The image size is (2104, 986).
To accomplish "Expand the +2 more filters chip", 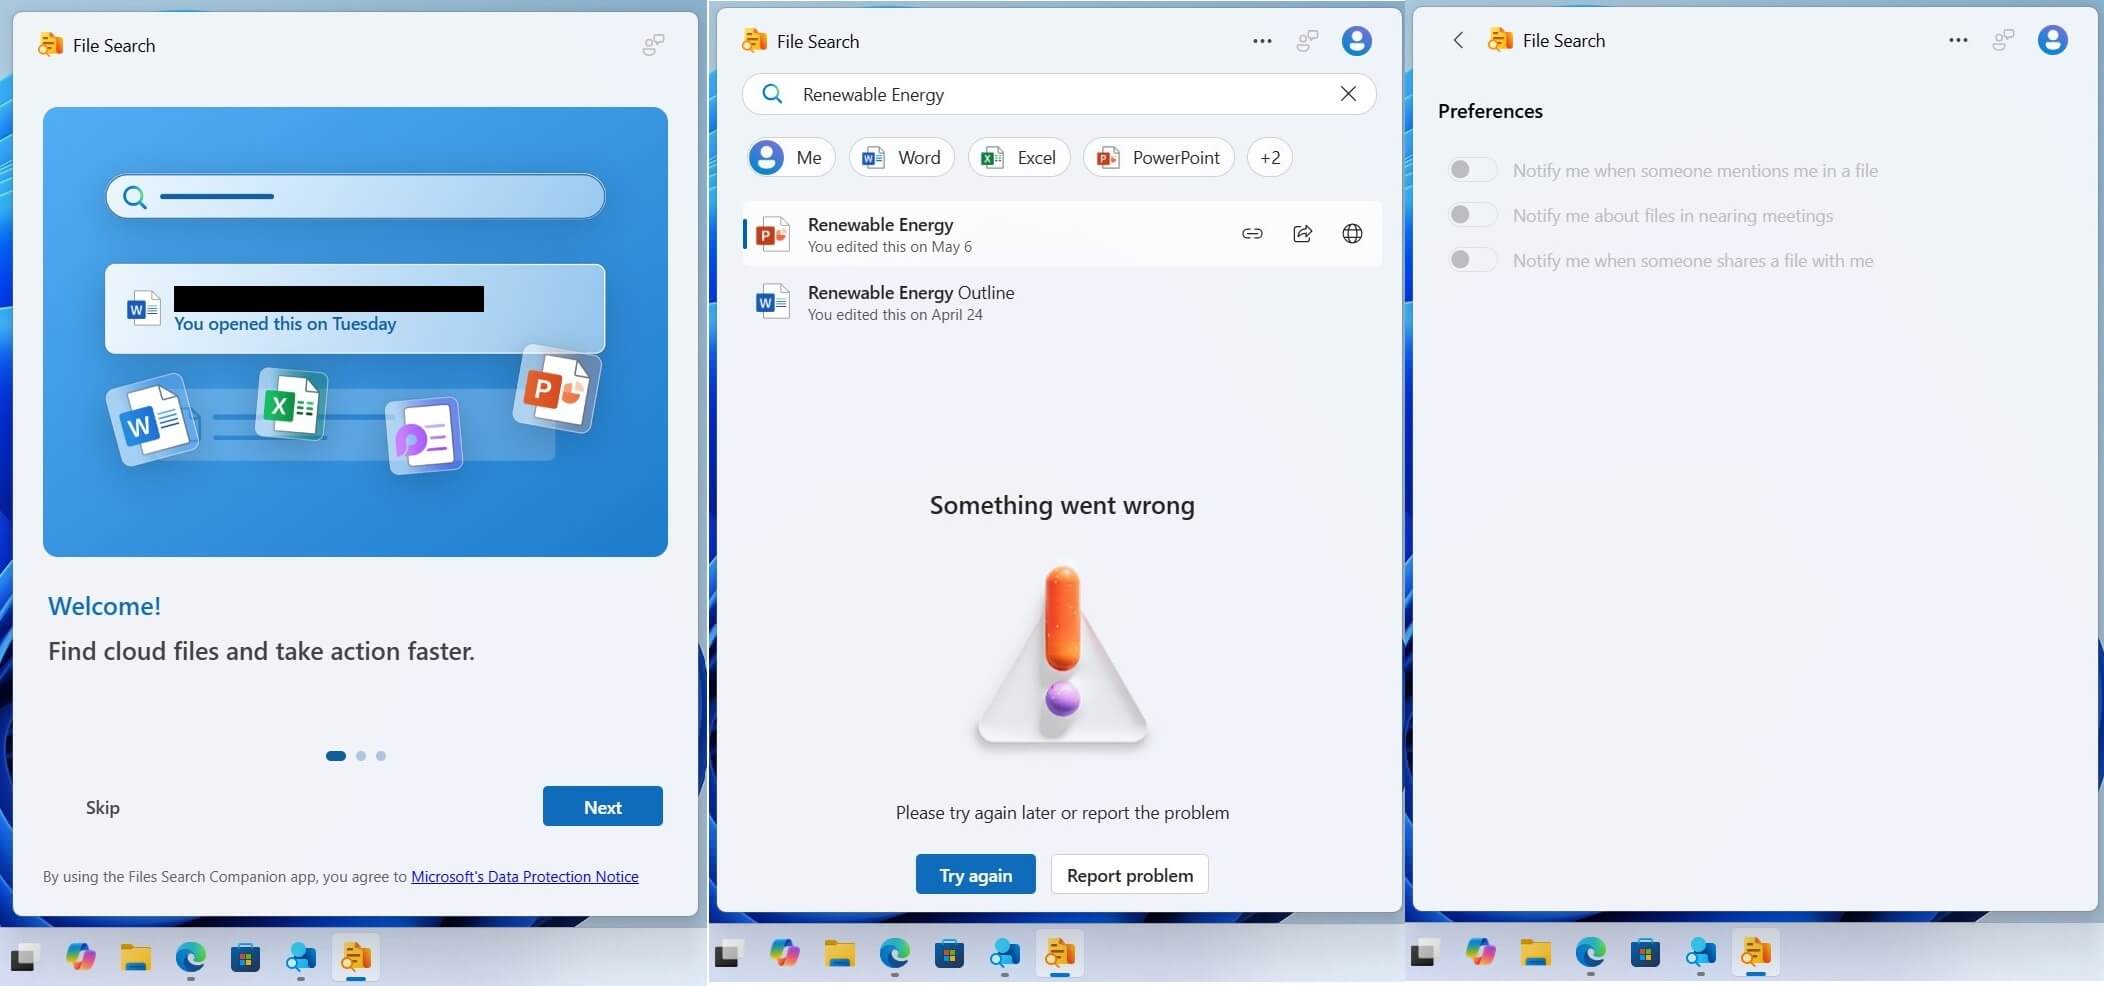I will [1270, 157].
